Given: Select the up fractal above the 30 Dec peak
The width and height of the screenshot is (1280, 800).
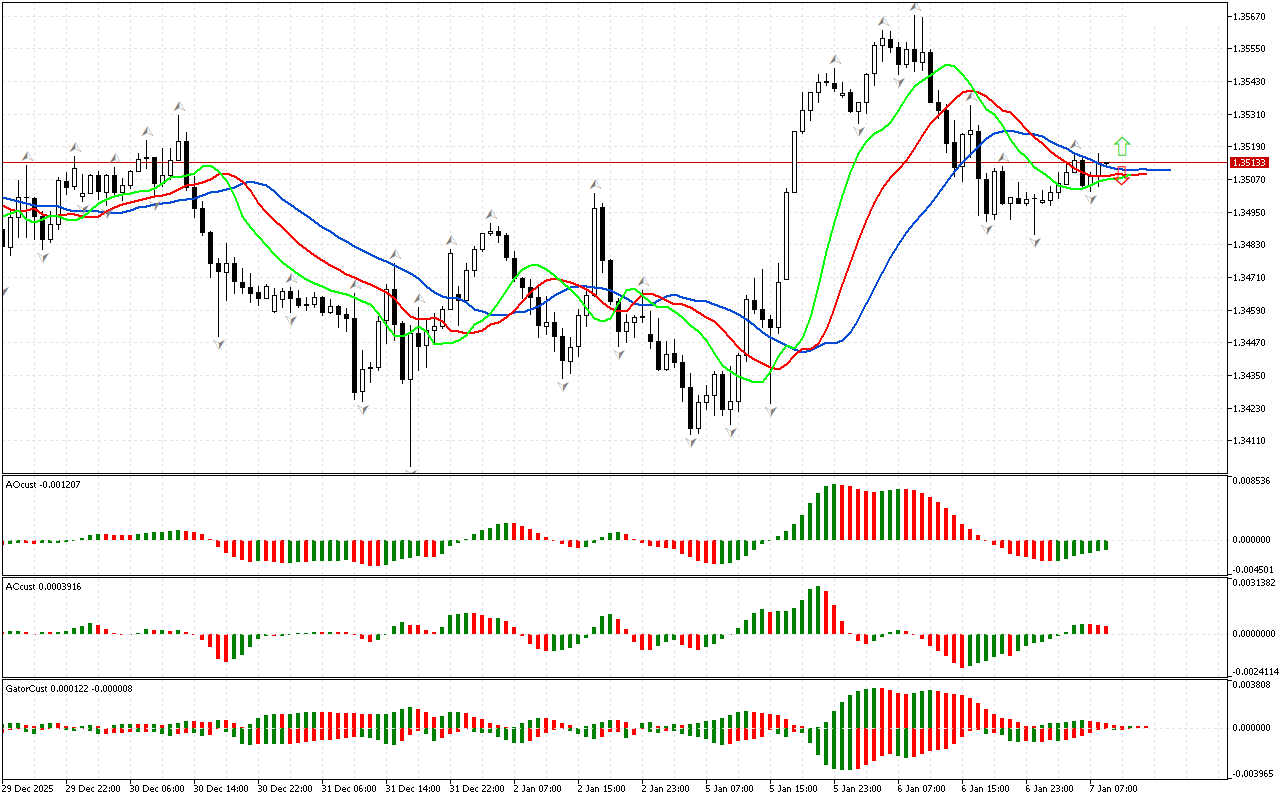Looking at the screenshot, I should coord(179,105).
